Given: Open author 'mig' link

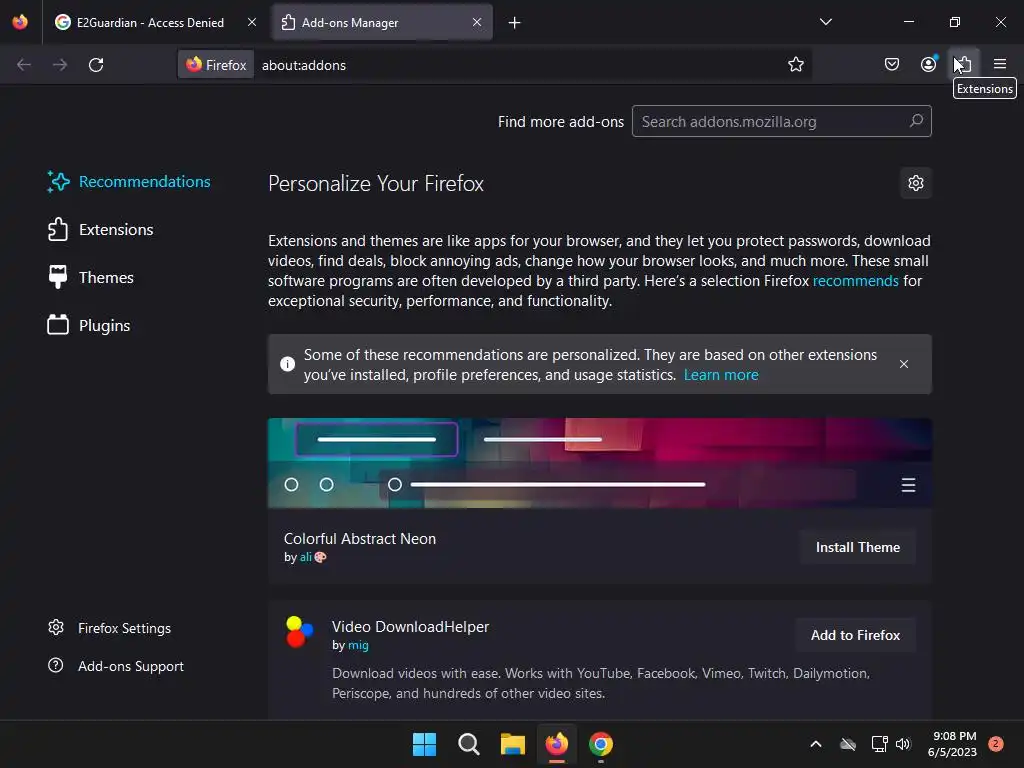Looking at the screenshot, I should click(358, 645).
